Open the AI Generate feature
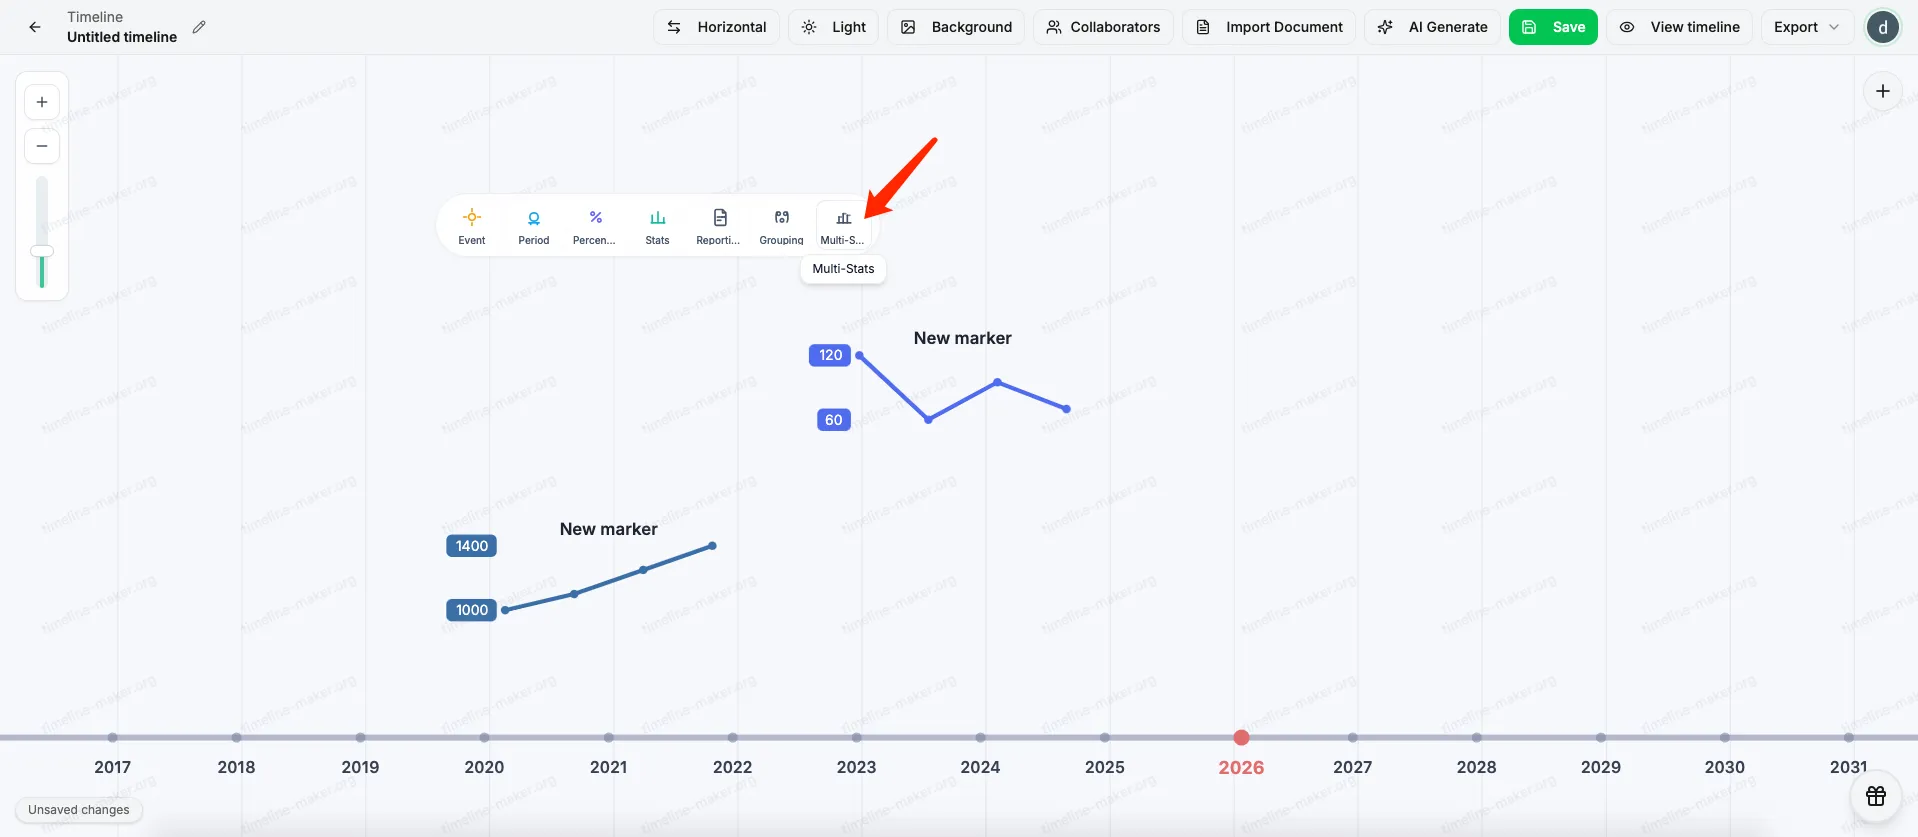The image size is (1918, 837). [1433, 27]
